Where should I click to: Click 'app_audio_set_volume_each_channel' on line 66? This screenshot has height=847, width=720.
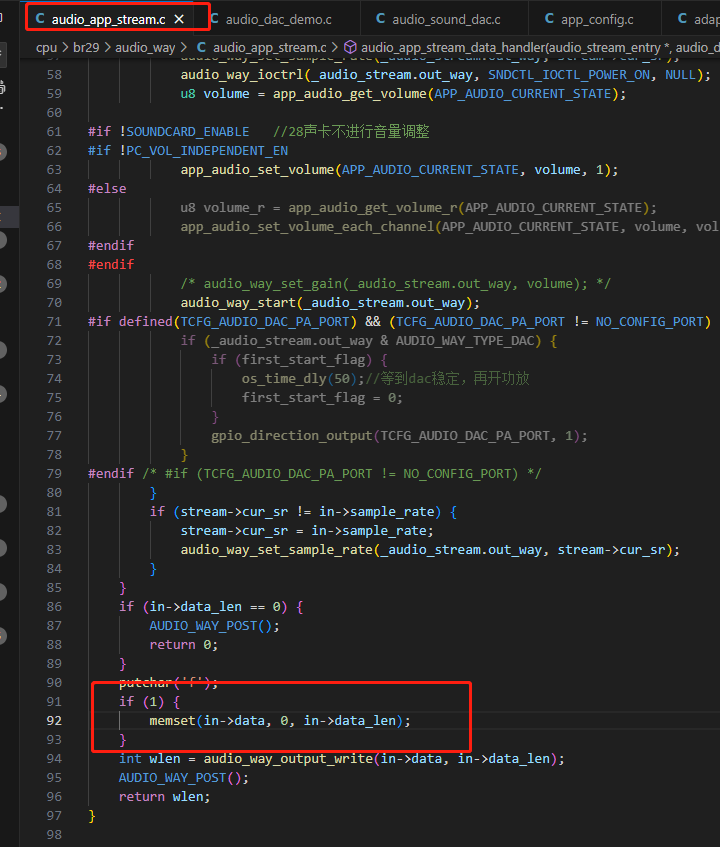pyautogui.click(x=307, y=227)
